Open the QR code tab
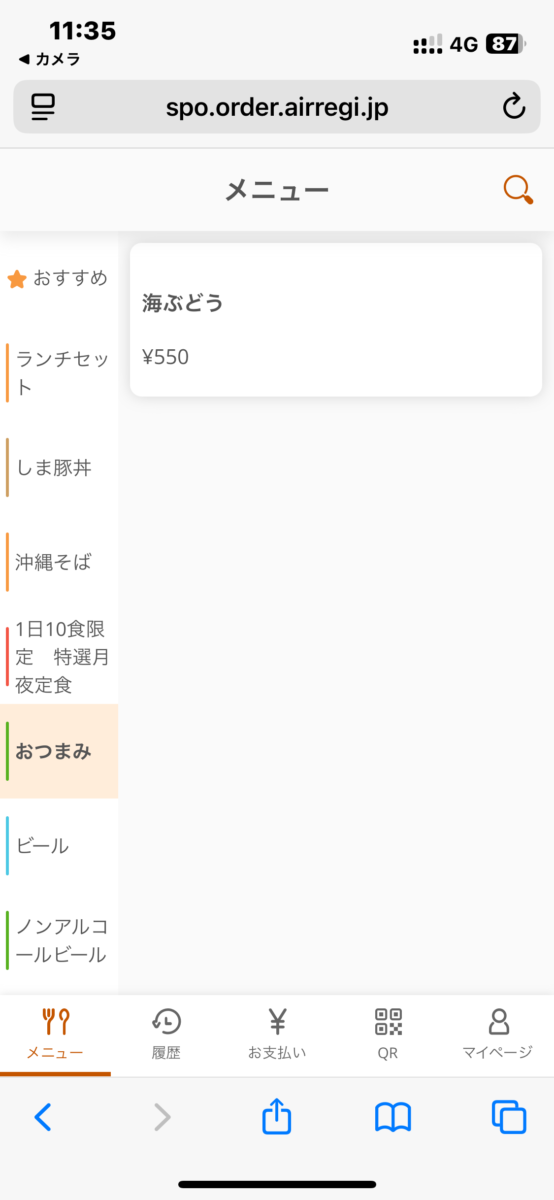Viewport: 554px width, 1200px height. pos(388,1035)
